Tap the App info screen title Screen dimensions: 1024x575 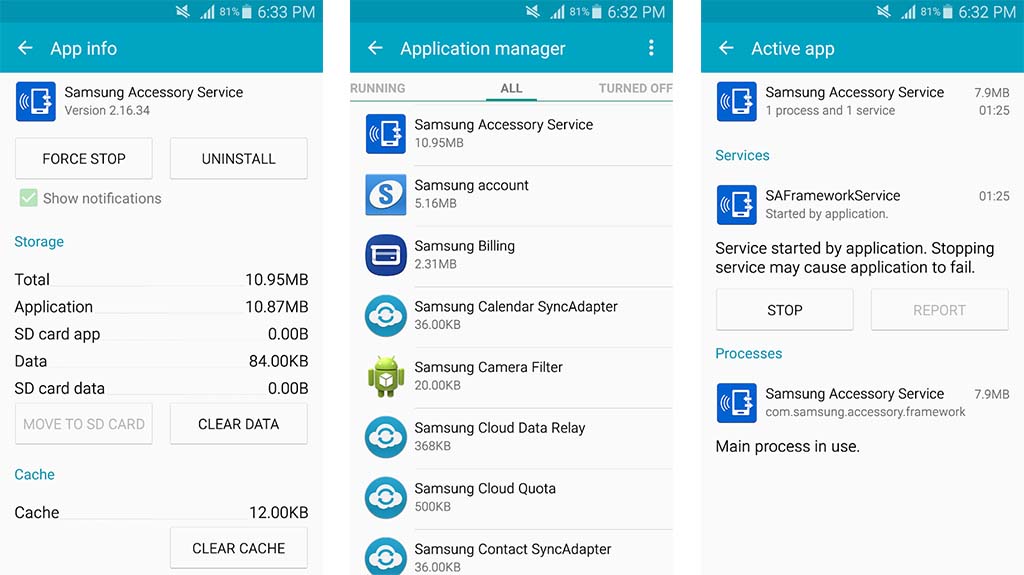(x=84, y=48)
